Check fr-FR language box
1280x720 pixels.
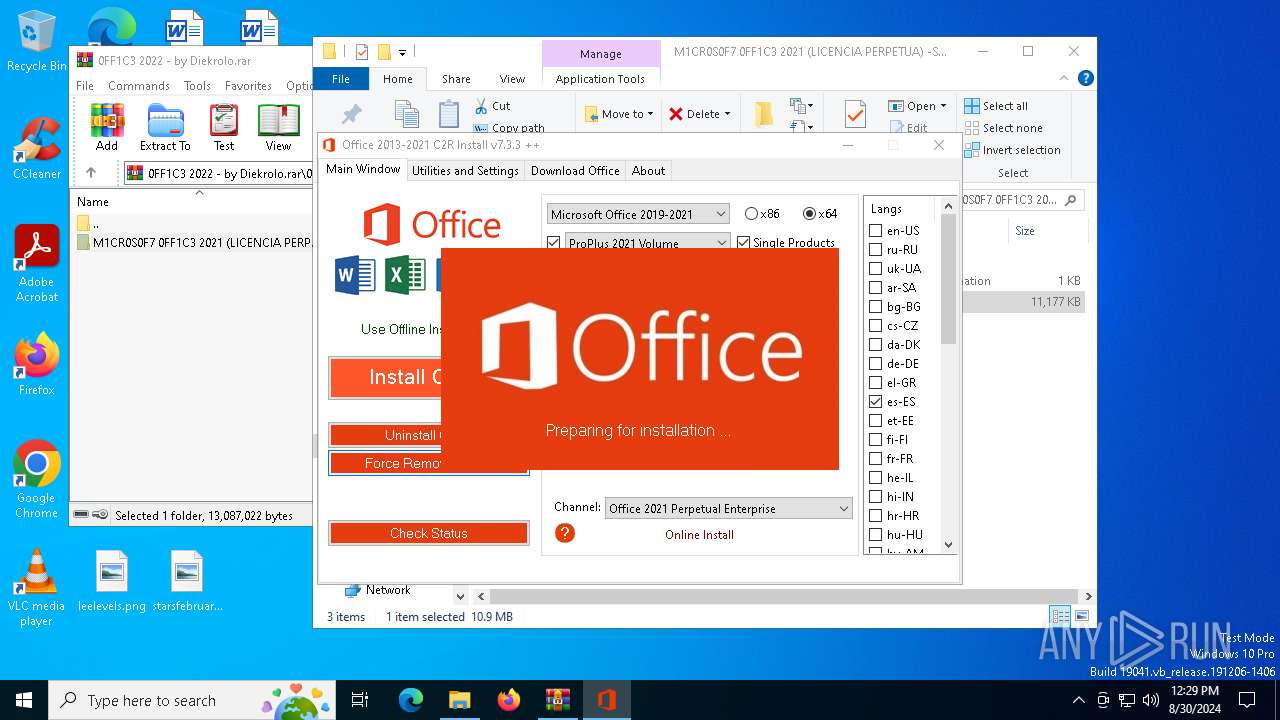(875, 459)
